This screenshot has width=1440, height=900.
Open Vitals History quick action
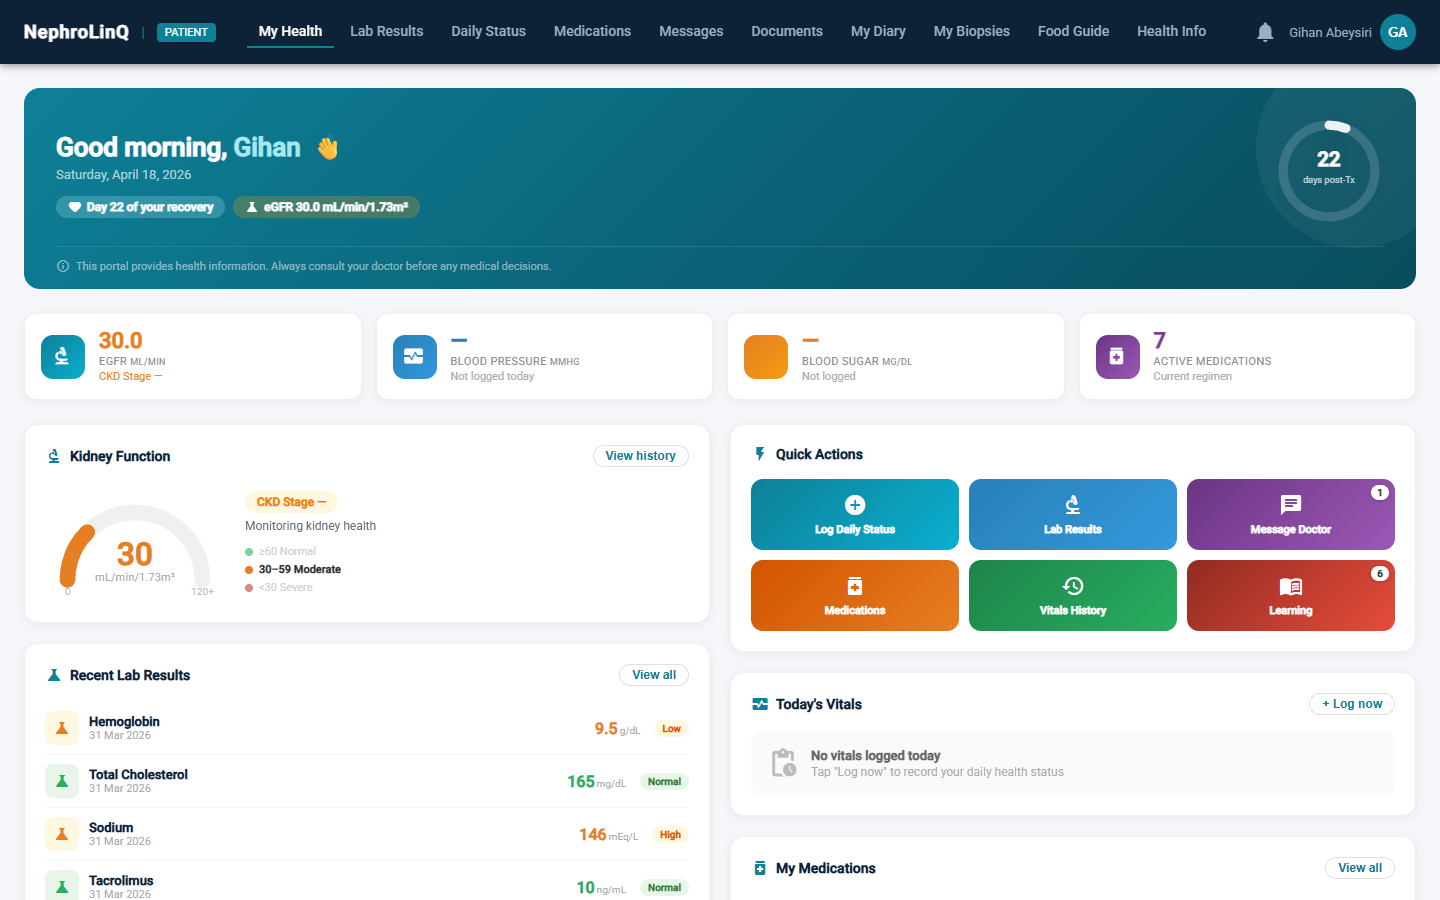pos(1072,595)
